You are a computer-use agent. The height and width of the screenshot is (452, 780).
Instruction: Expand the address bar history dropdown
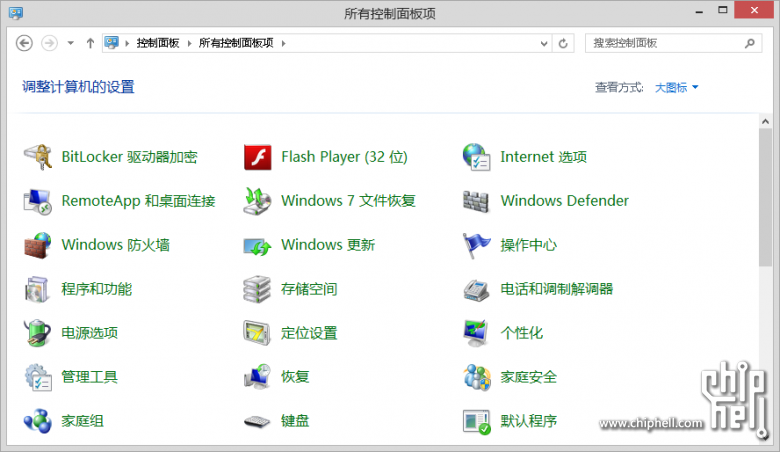click(x=544, y=43)
